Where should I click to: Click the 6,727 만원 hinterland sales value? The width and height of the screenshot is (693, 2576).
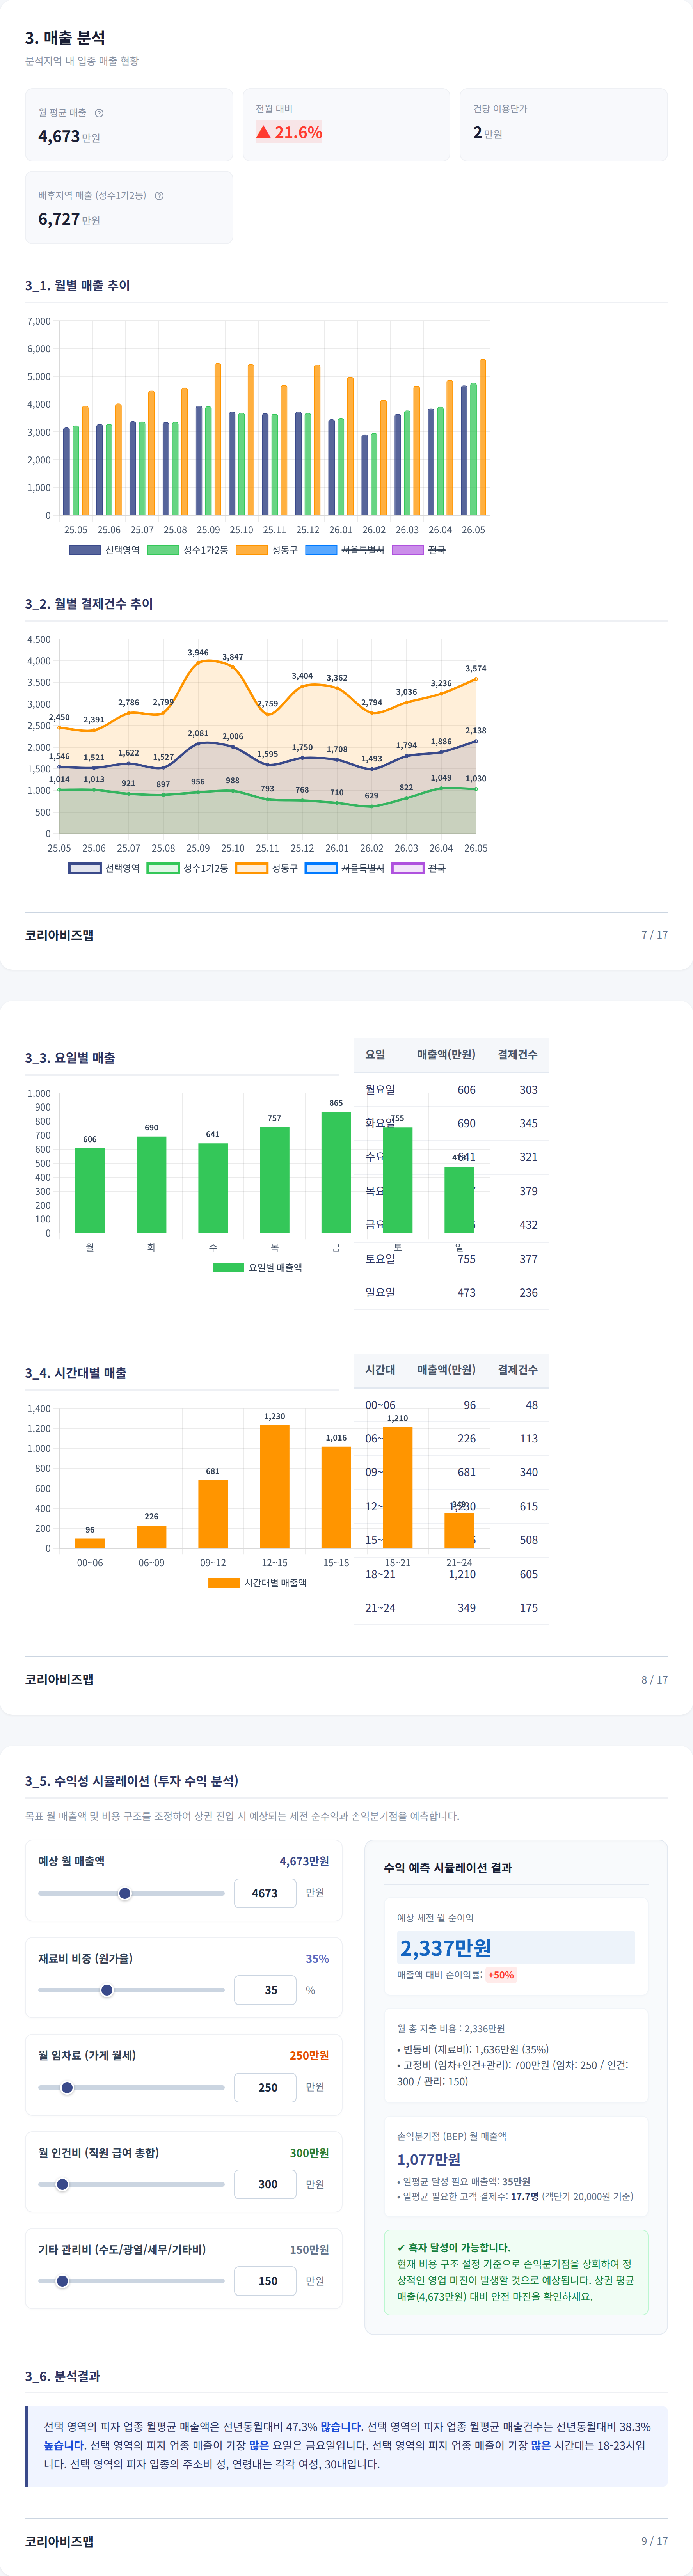coord(69,219)
